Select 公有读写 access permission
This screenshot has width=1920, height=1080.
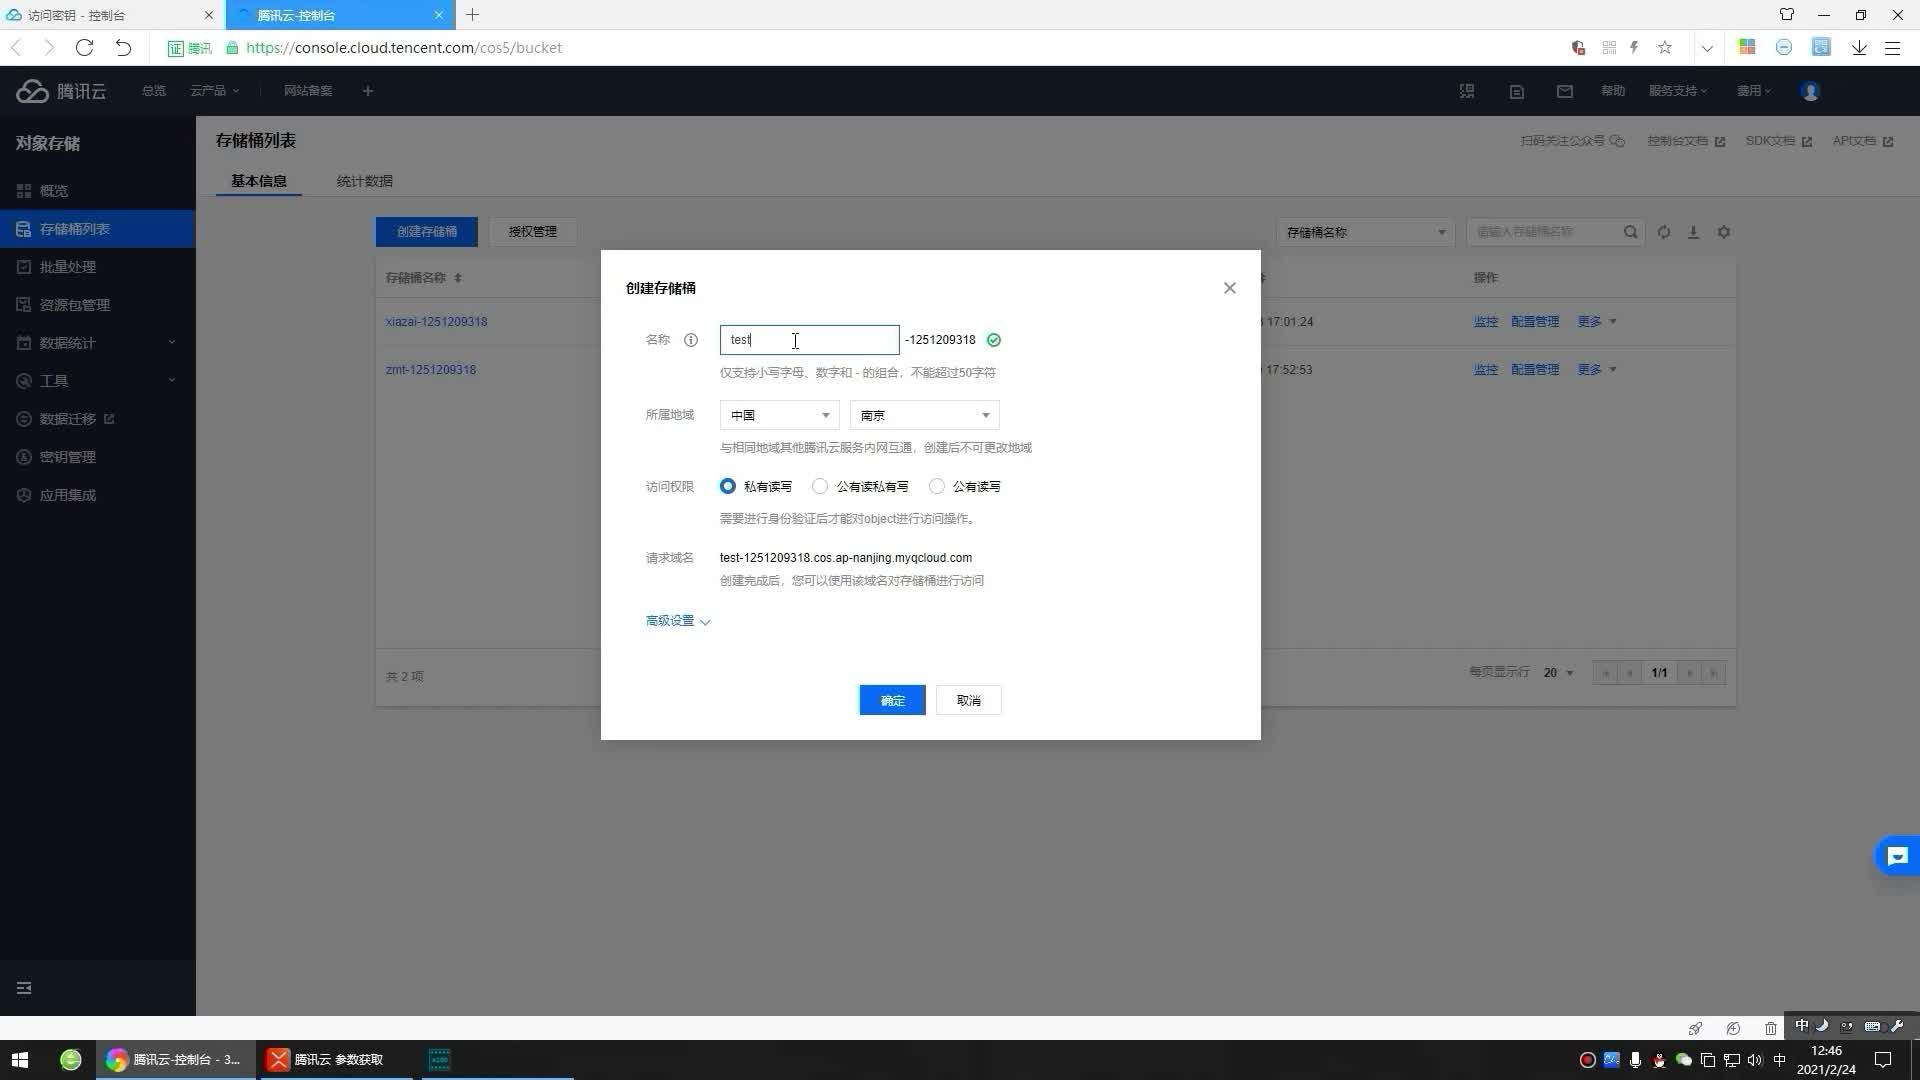tap(936, 486)
